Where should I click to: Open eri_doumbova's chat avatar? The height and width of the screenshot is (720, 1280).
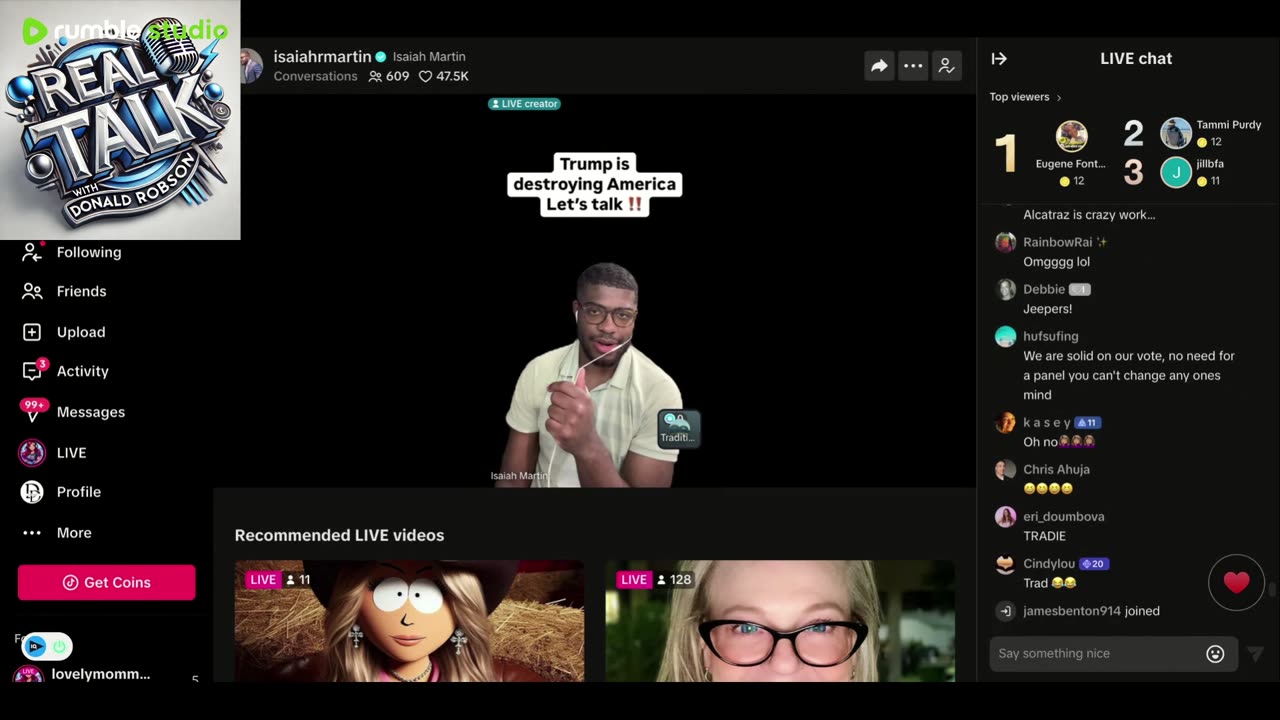click(x=1005, y=516)
